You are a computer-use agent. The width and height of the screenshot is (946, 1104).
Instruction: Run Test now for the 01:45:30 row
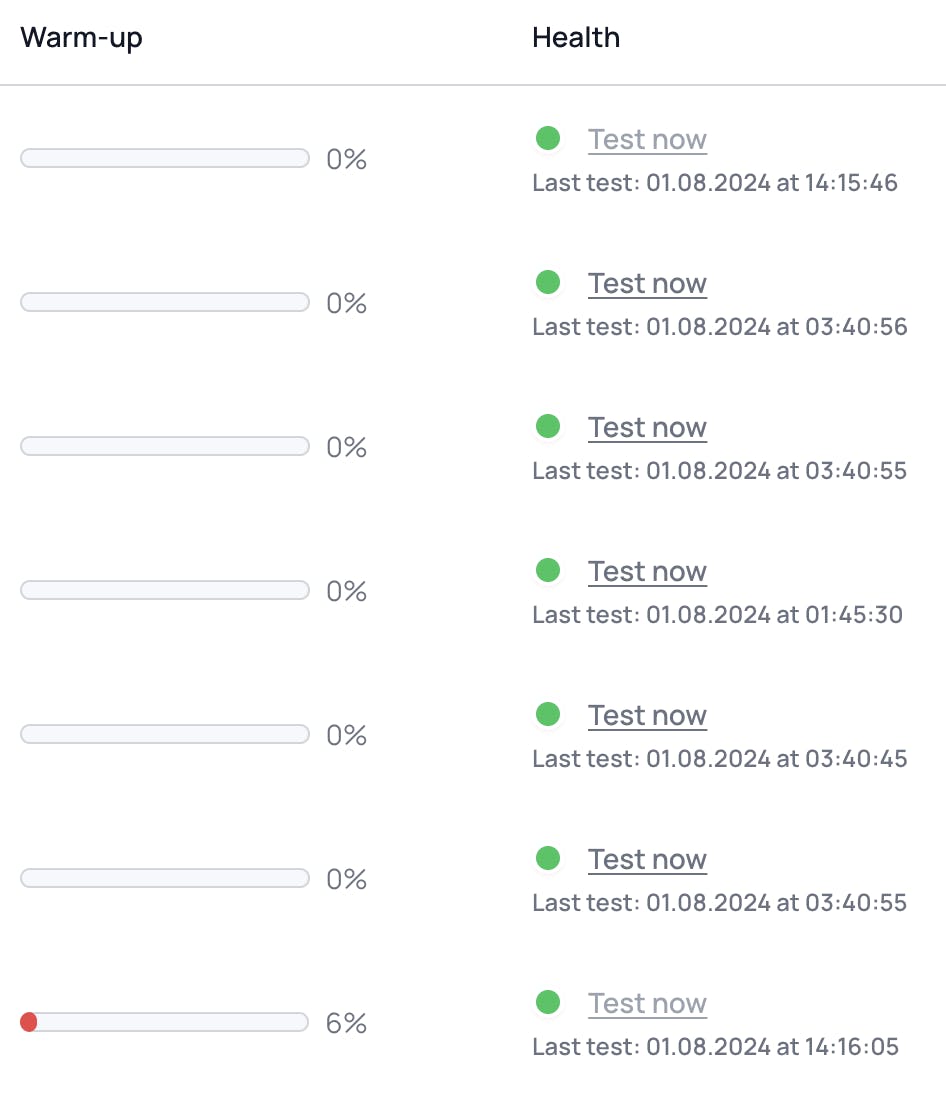pos(647,572)
